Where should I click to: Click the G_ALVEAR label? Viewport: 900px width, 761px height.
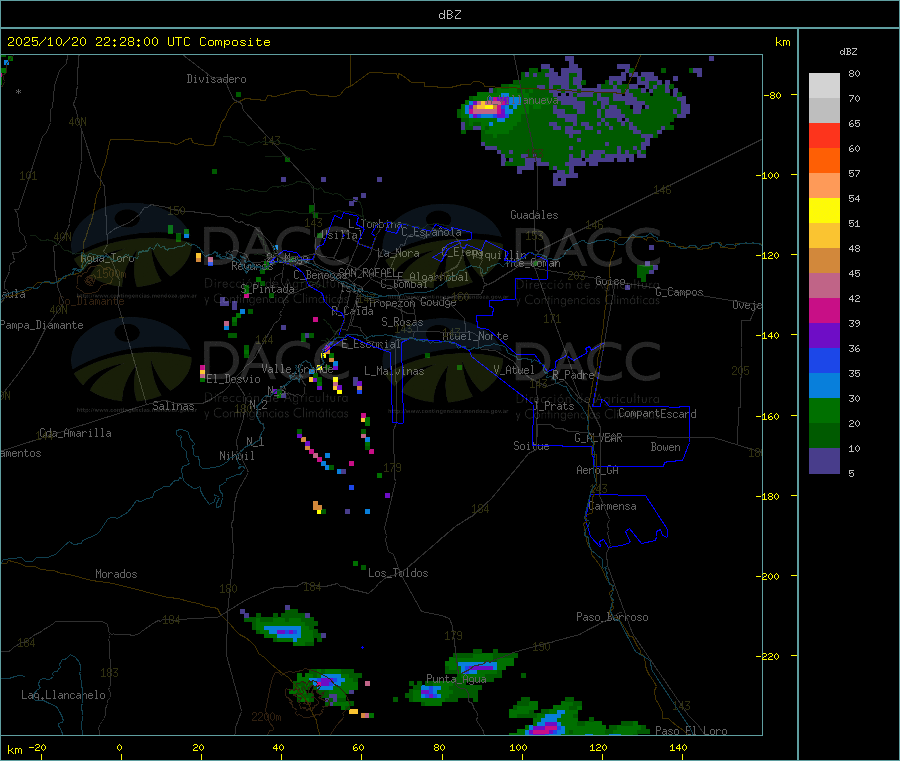click(x=598, y=438)
